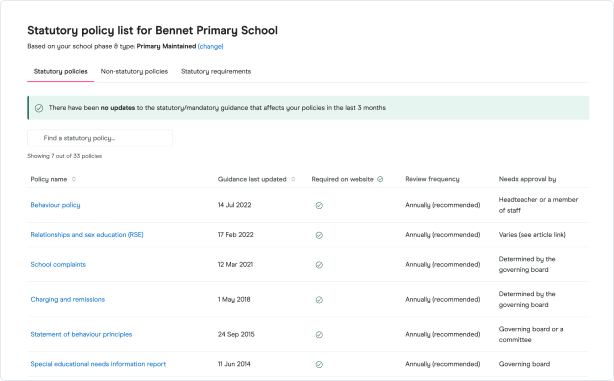Screen dimensions: 614x381
Task: Click the 'Primary Maintained' school type text
Action: tap(166, 46)
